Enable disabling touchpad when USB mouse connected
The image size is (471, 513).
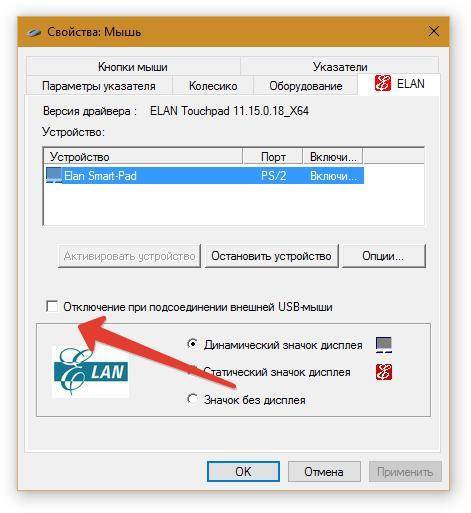coord(52,306)
